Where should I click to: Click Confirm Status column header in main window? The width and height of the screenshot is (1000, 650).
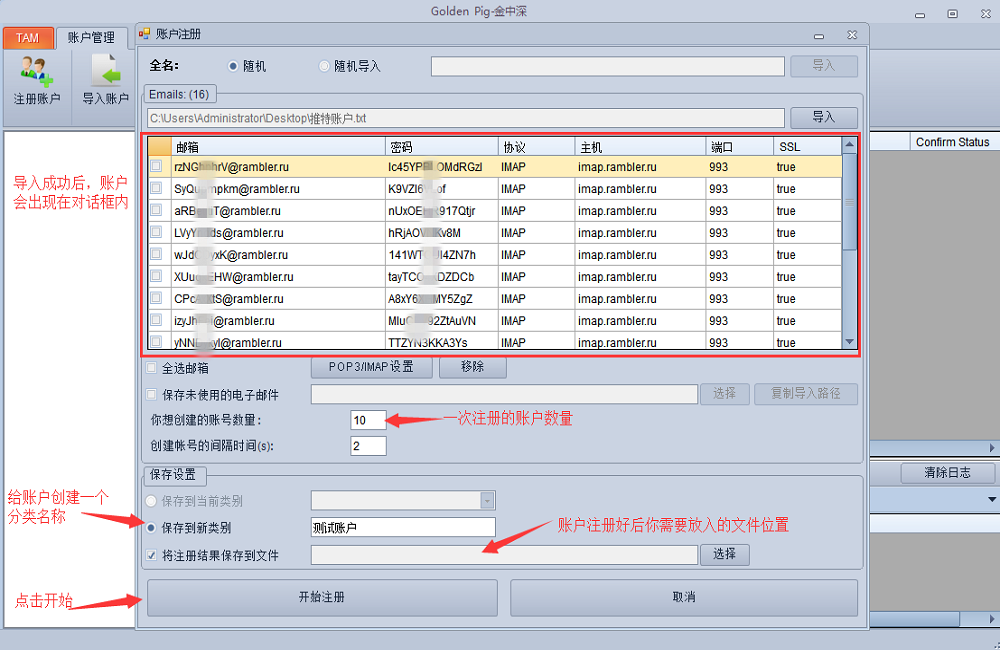pyautogui.click(x=953, y=142)
